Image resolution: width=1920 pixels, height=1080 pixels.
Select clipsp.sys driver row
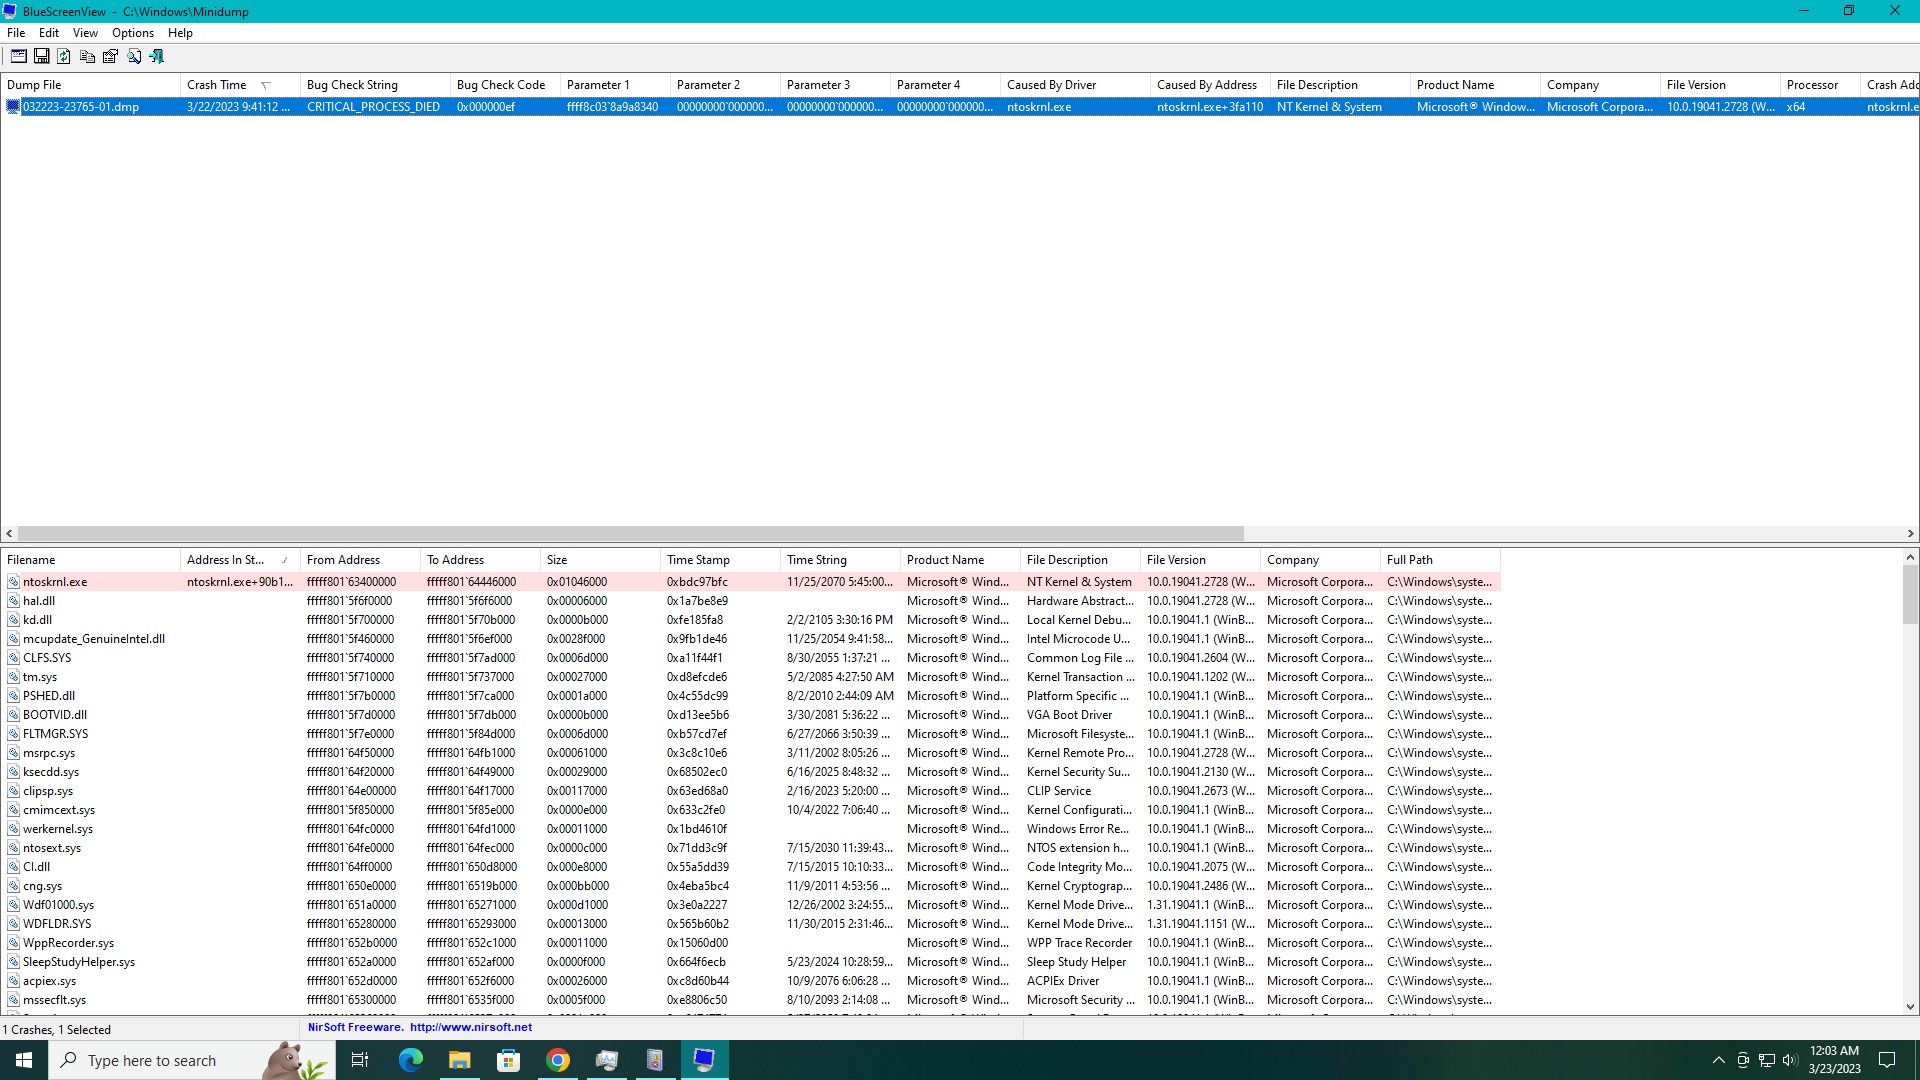pos(750,791)
